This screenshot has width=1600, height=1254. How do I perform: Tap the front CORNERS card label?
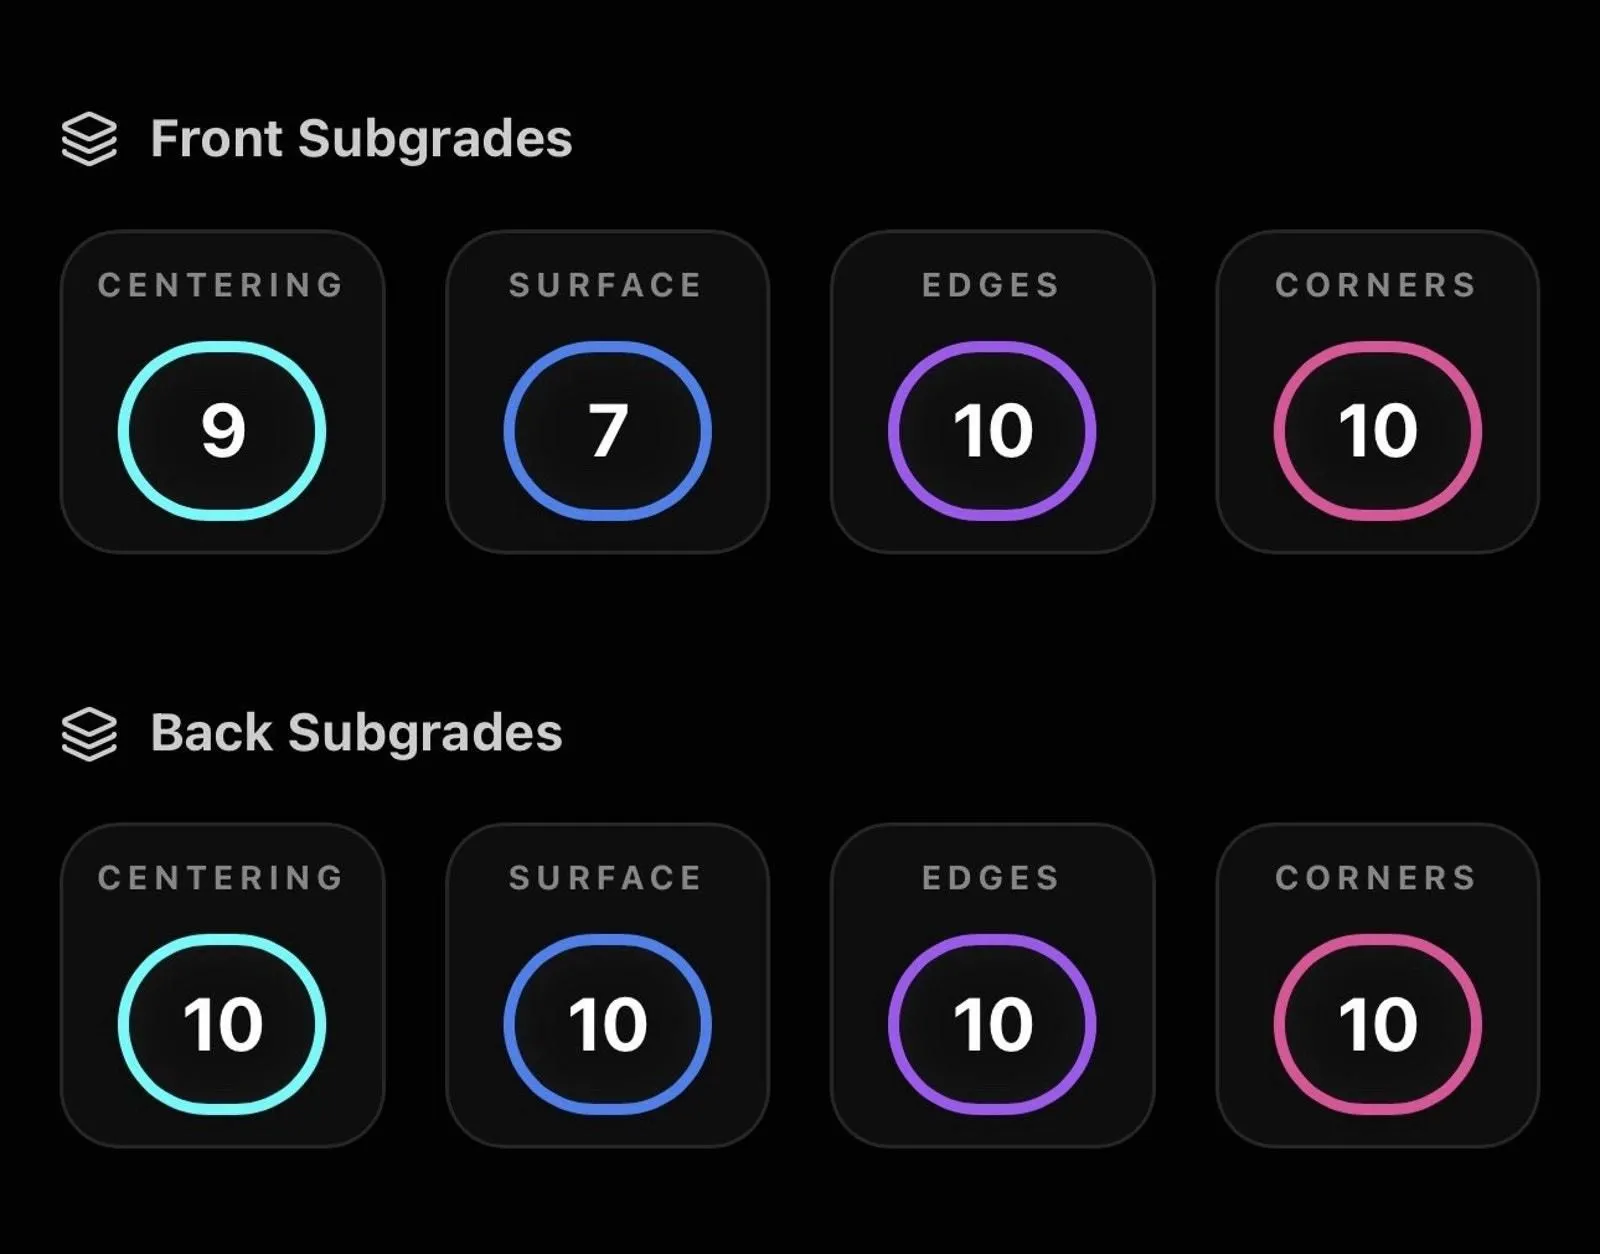tap(1376, 285)
